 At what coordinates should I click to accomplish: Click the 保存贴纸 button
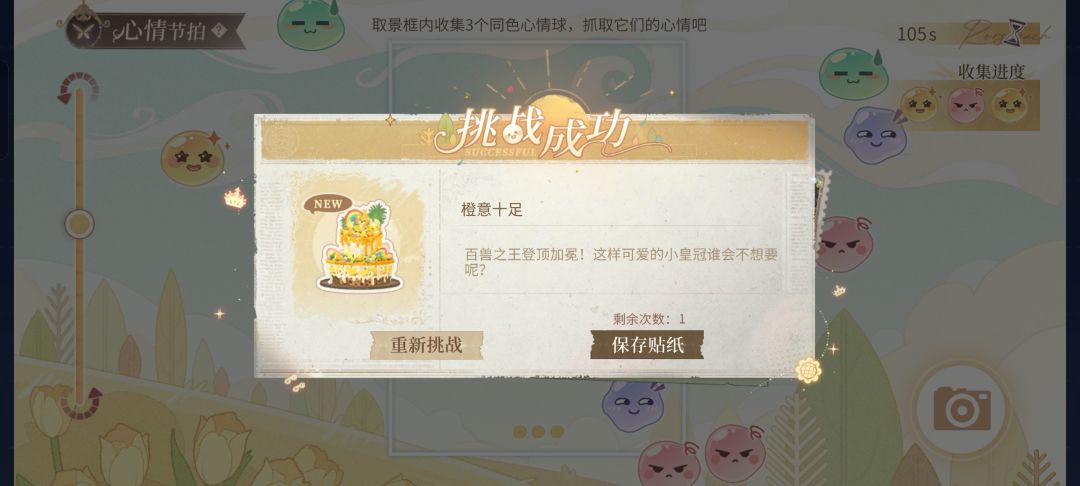pyautogui.click(x=647, y=345)
